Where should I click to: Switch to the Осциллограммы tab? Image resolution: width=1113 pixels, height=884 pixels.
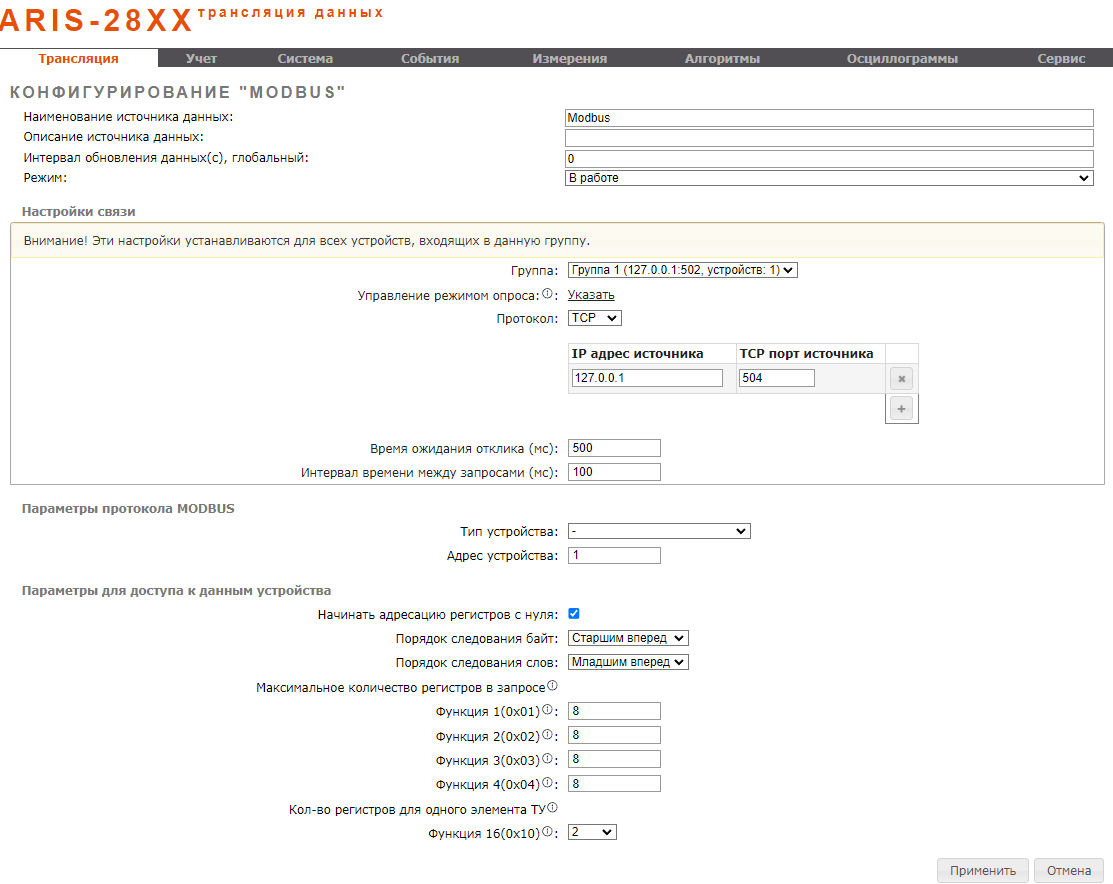click(x=901, y=59)
